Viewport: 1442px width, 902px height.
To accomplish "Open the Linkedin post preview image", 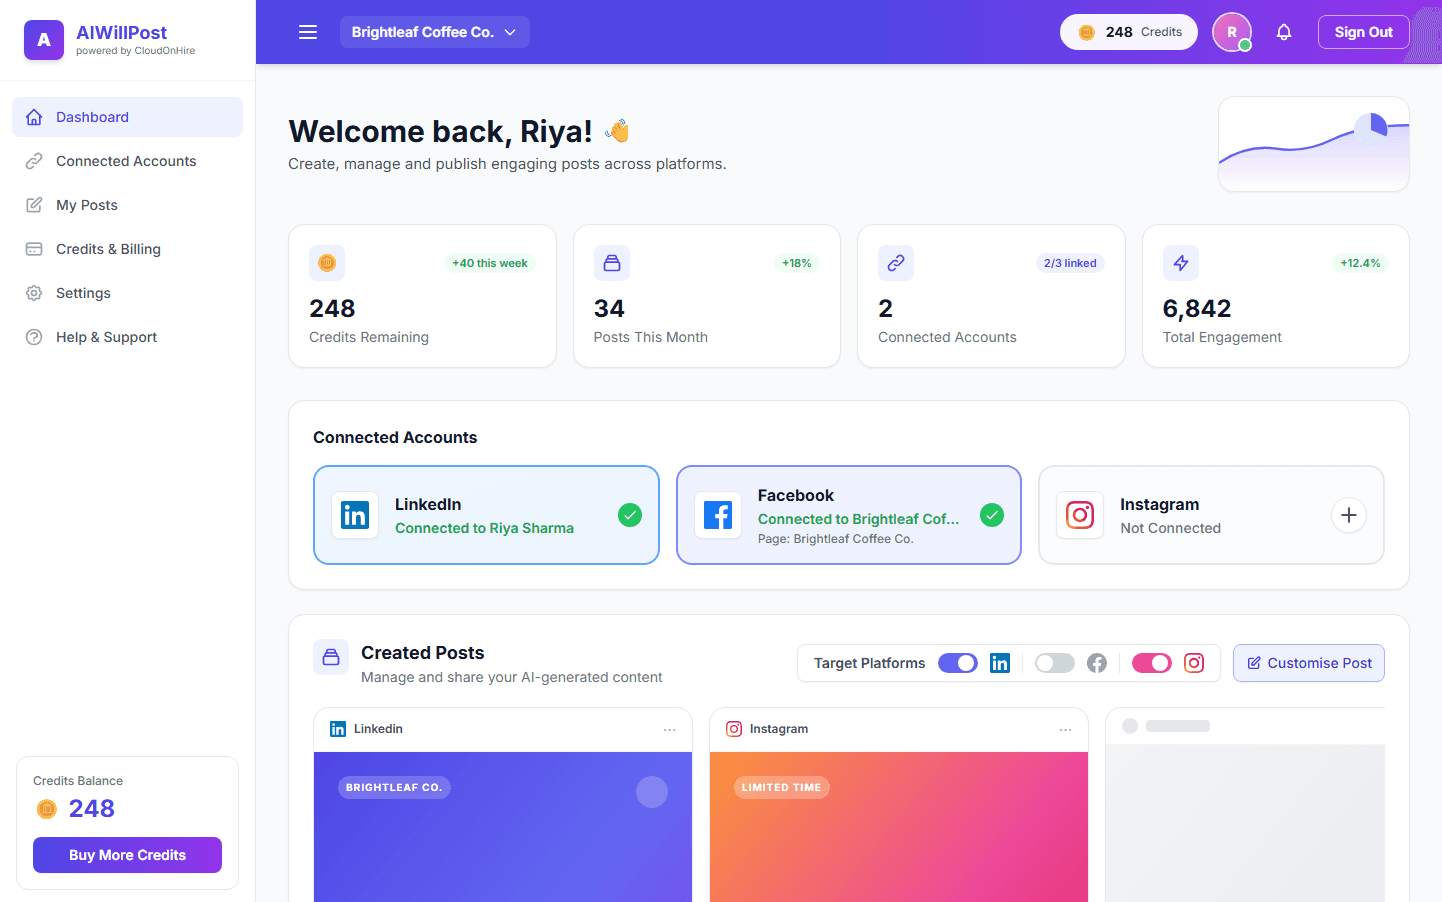I will coord(503,827).
